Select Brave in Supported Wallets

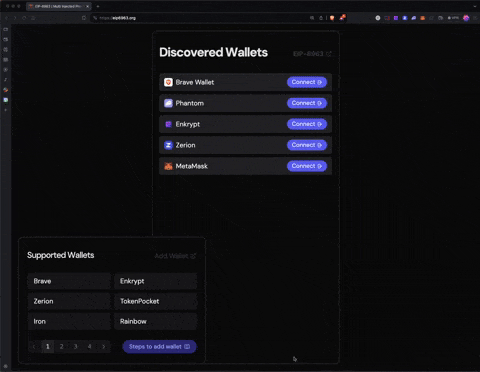pyautogui.click(x=69, y=281)
